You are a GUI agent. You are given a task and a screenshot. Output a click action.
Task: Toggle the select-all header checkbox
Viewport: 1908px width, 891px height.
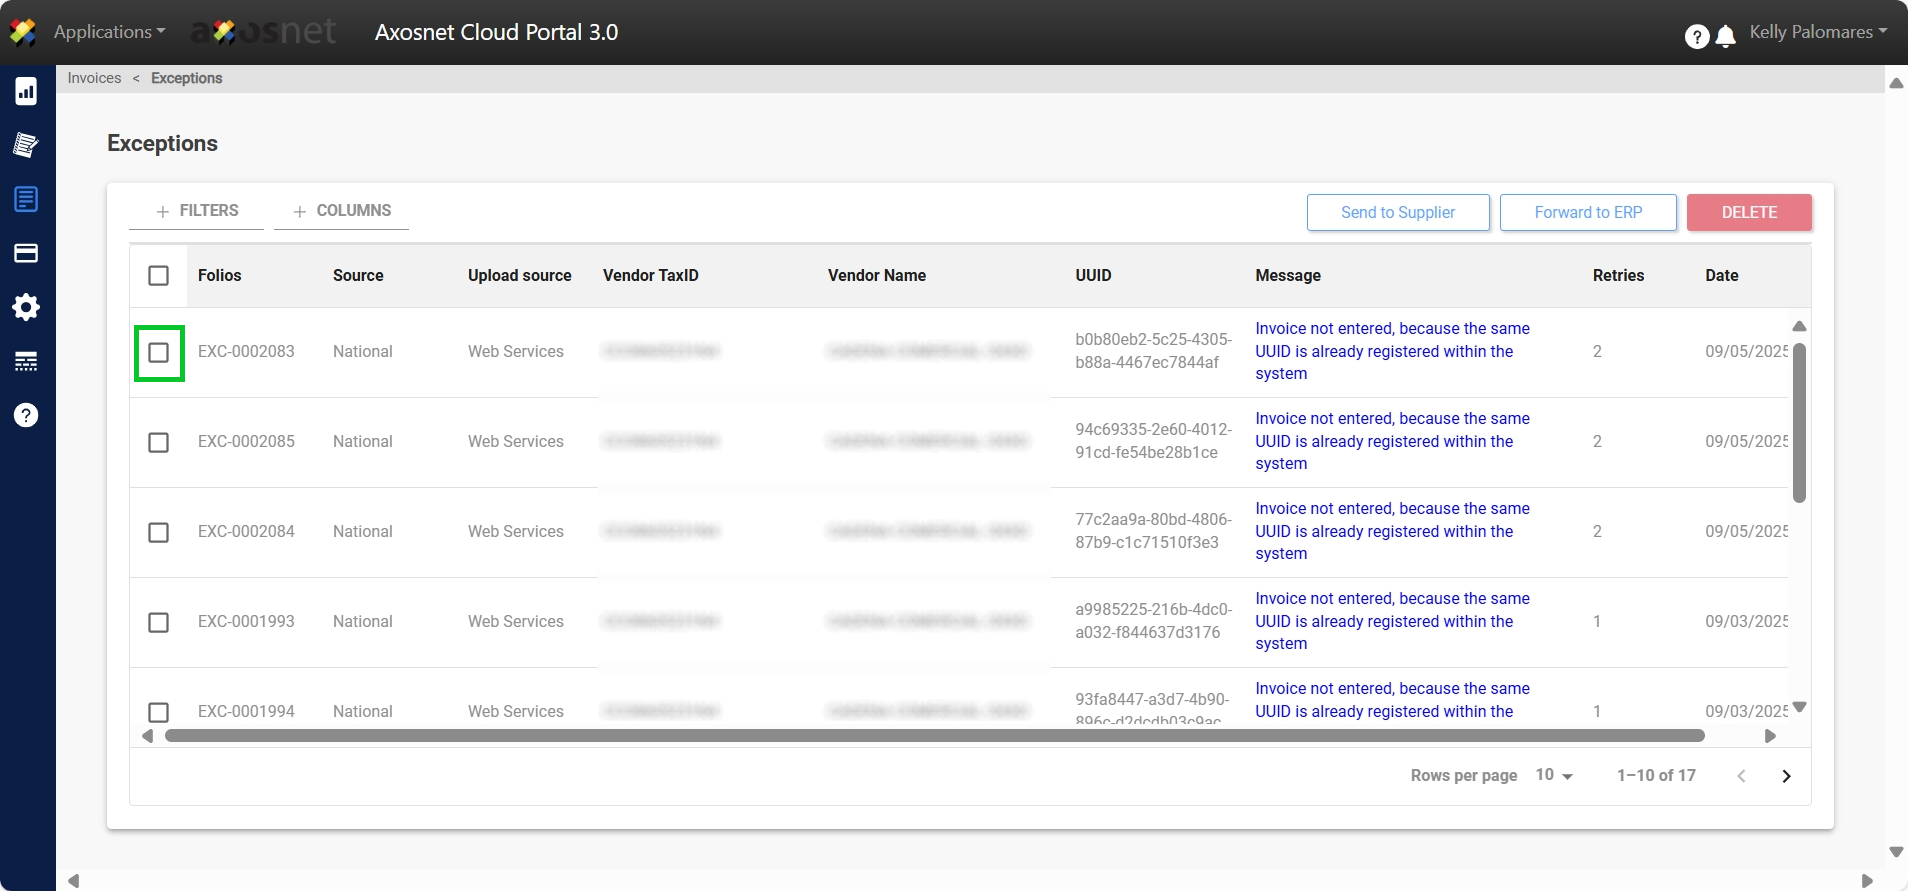(159, 276)
